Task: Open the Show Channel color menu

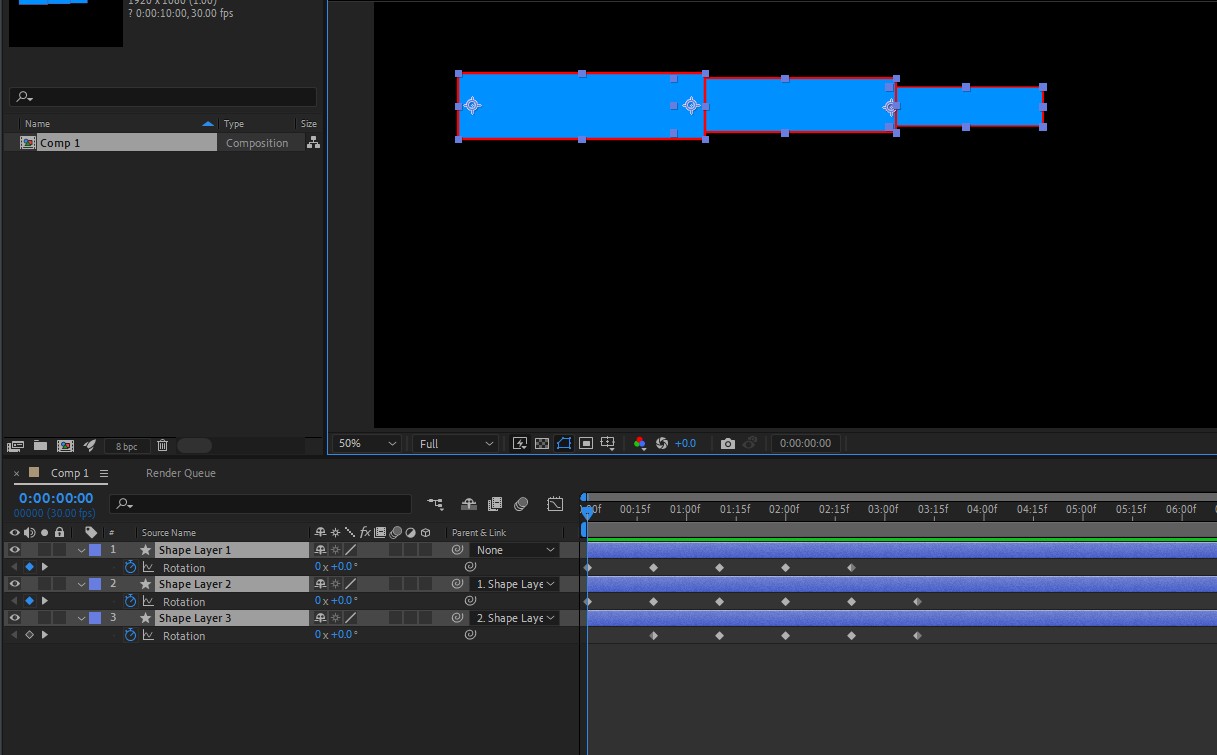Action: point(640,443)
